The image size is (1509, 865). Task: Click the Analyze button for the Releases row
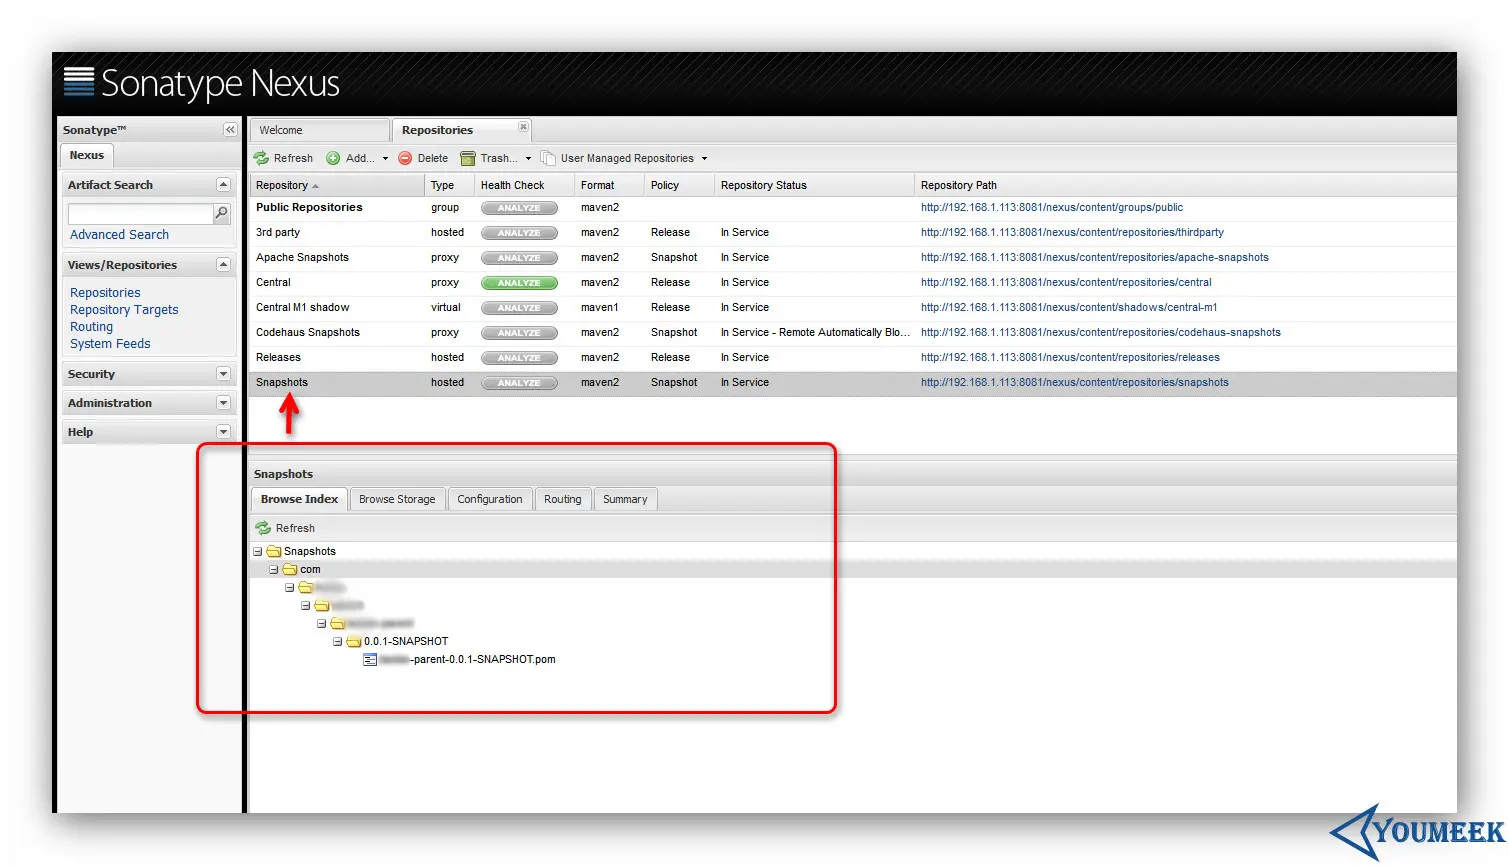pyautogui.click(x=519, y=358)
